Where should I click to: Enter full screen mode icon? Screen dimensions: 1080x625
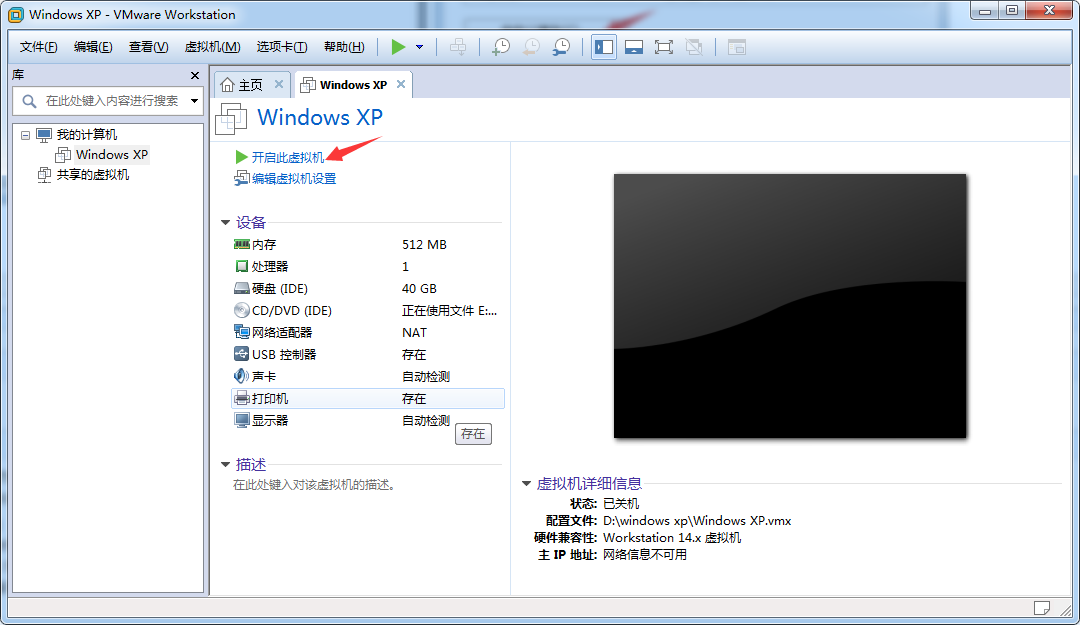coord(664,47)
